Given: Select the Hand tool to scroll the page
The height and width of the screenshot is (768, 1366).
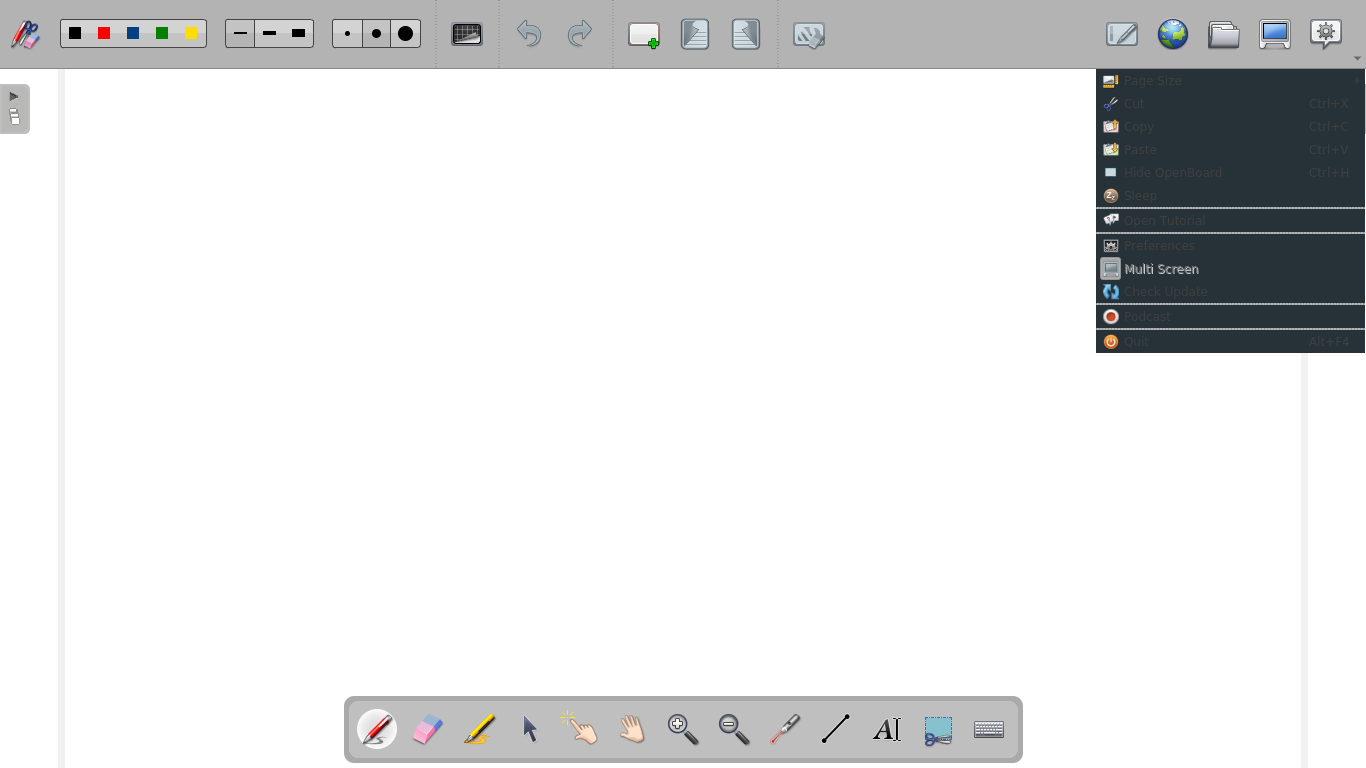Looking at the screenshot, I should tap(632, 729).
